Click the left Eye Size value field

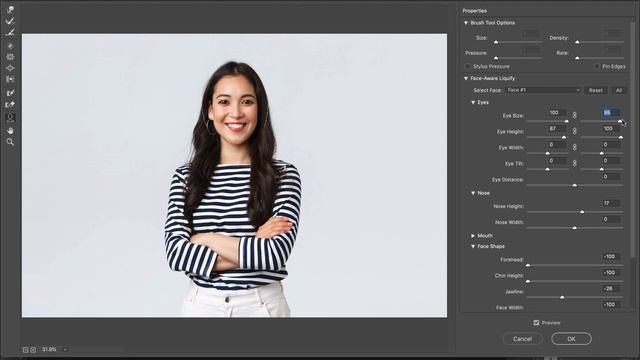click(x=557, y=113)
